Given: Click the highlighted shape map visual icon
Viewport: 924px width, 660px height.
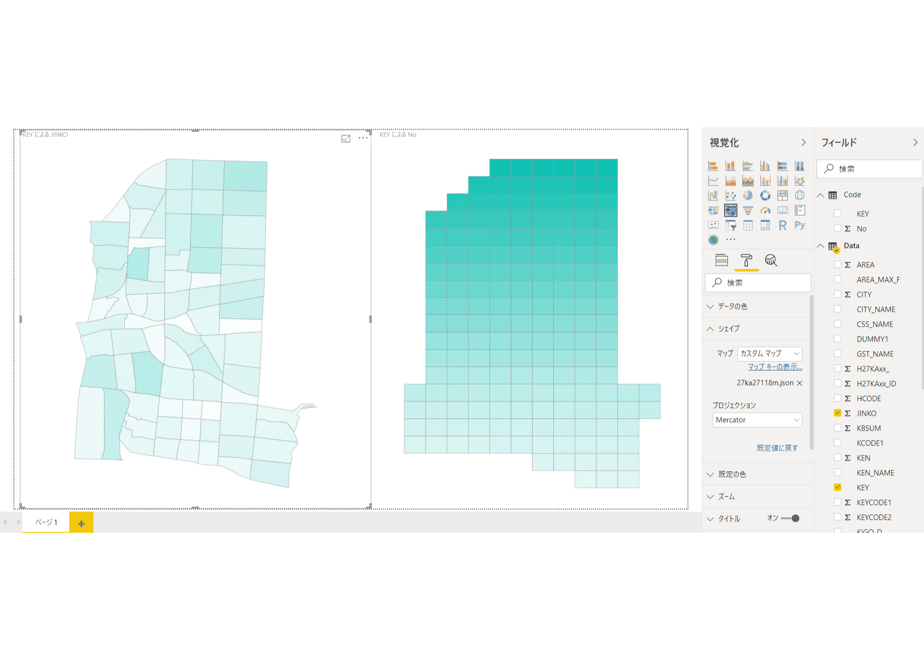Looking at the screenshot, I should (730, 210).
